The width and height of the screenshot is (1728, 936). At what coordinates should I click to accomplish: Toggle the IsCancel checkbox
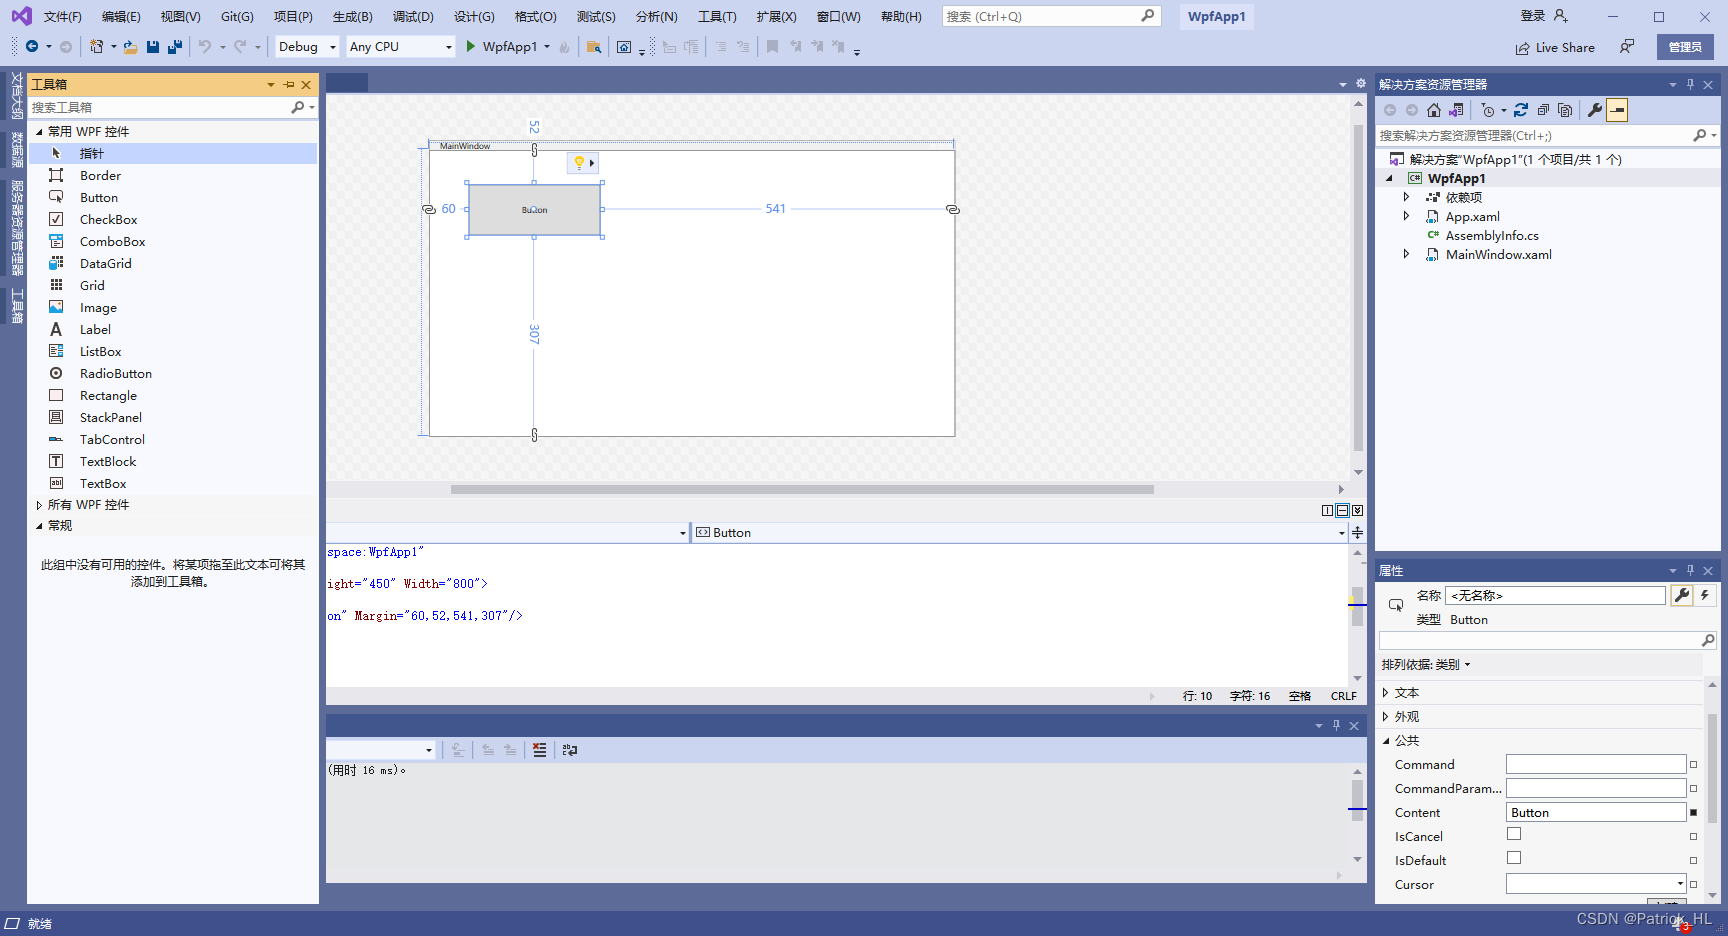pyautogui.click(x=1514, y=834)
